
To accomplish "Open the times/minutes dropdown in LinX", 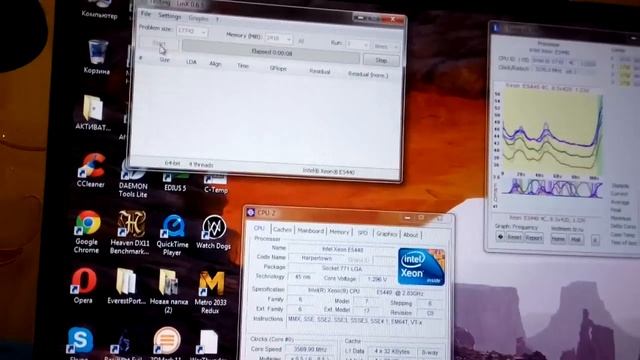I will click(x=386, y=47).
